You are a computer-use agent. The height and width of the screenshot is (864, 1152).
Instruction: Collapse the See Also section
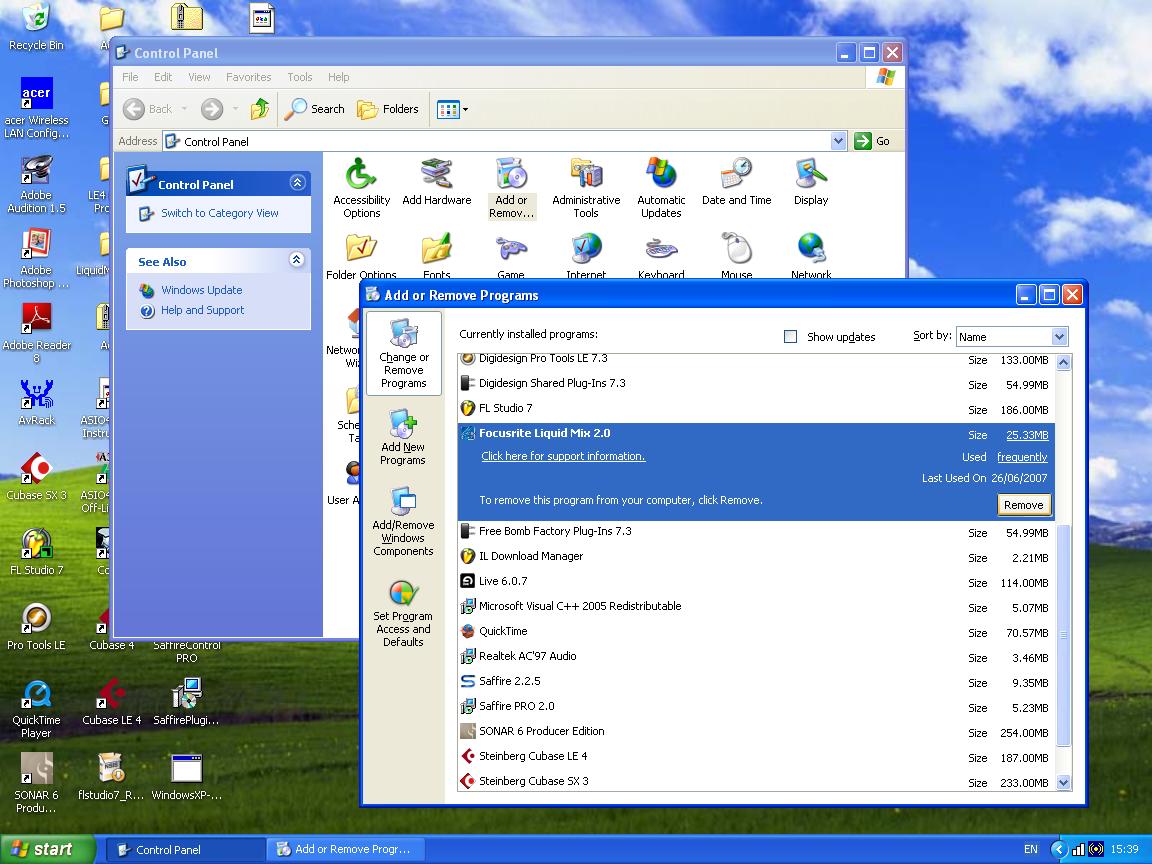(x=296, y=259)
